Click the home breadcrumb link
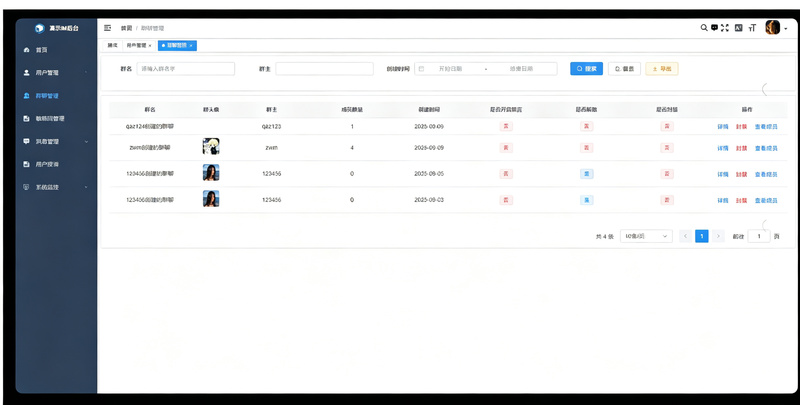Viewport: 800px width, 405px height. pyautogui.click(x=126, y=29)
